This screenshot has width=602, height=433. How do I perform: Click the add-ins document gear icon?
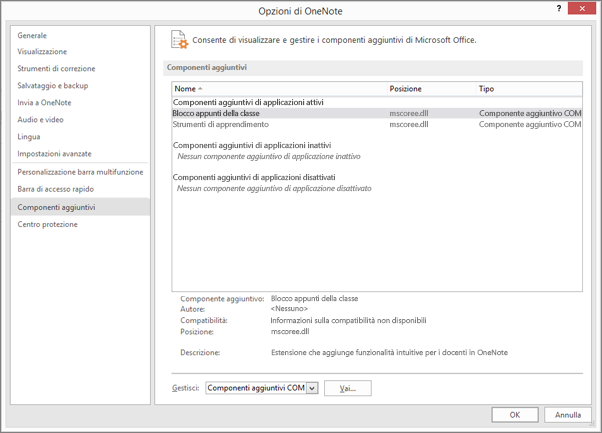[179, 40]
